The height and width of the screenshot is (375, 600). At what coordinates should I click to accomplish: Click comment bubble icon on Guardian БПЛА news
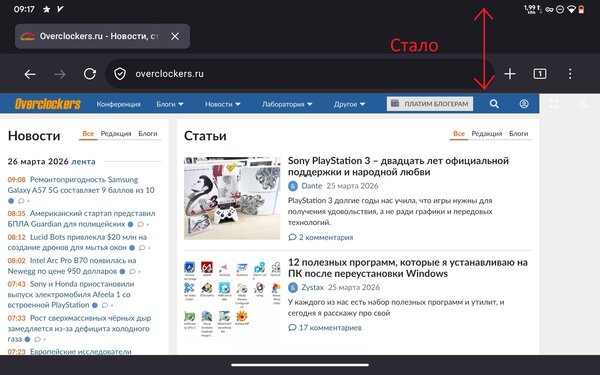click(141, 224)
